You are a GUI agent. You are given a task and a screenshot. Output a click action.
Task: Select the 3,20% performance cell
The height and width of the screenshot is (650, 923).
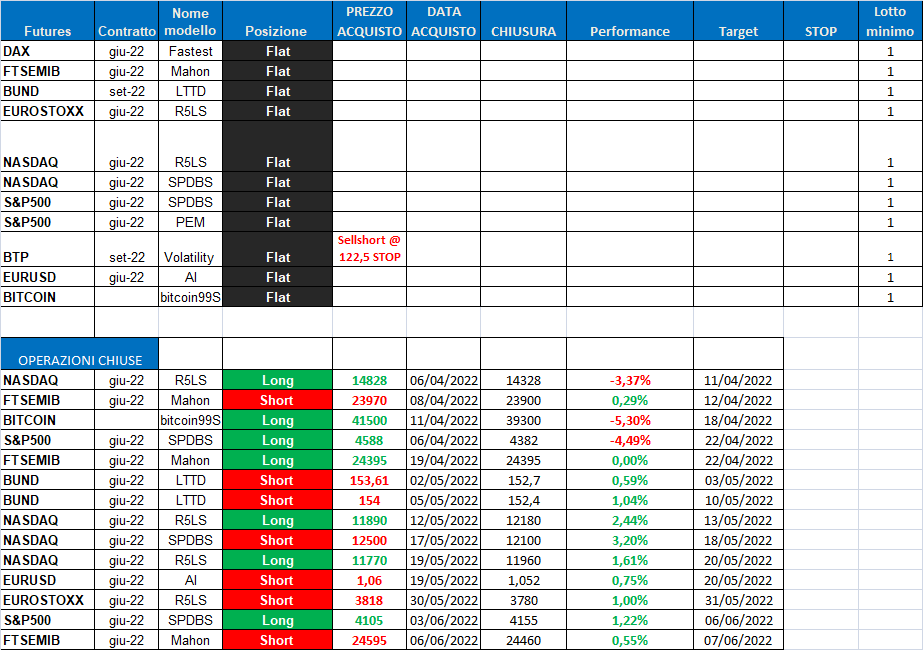(x=630, y=540)
